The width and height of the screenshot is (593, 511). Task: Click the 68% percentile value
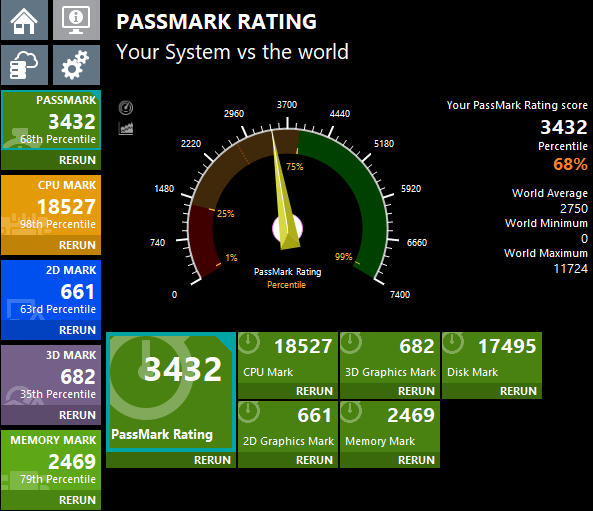570,164
